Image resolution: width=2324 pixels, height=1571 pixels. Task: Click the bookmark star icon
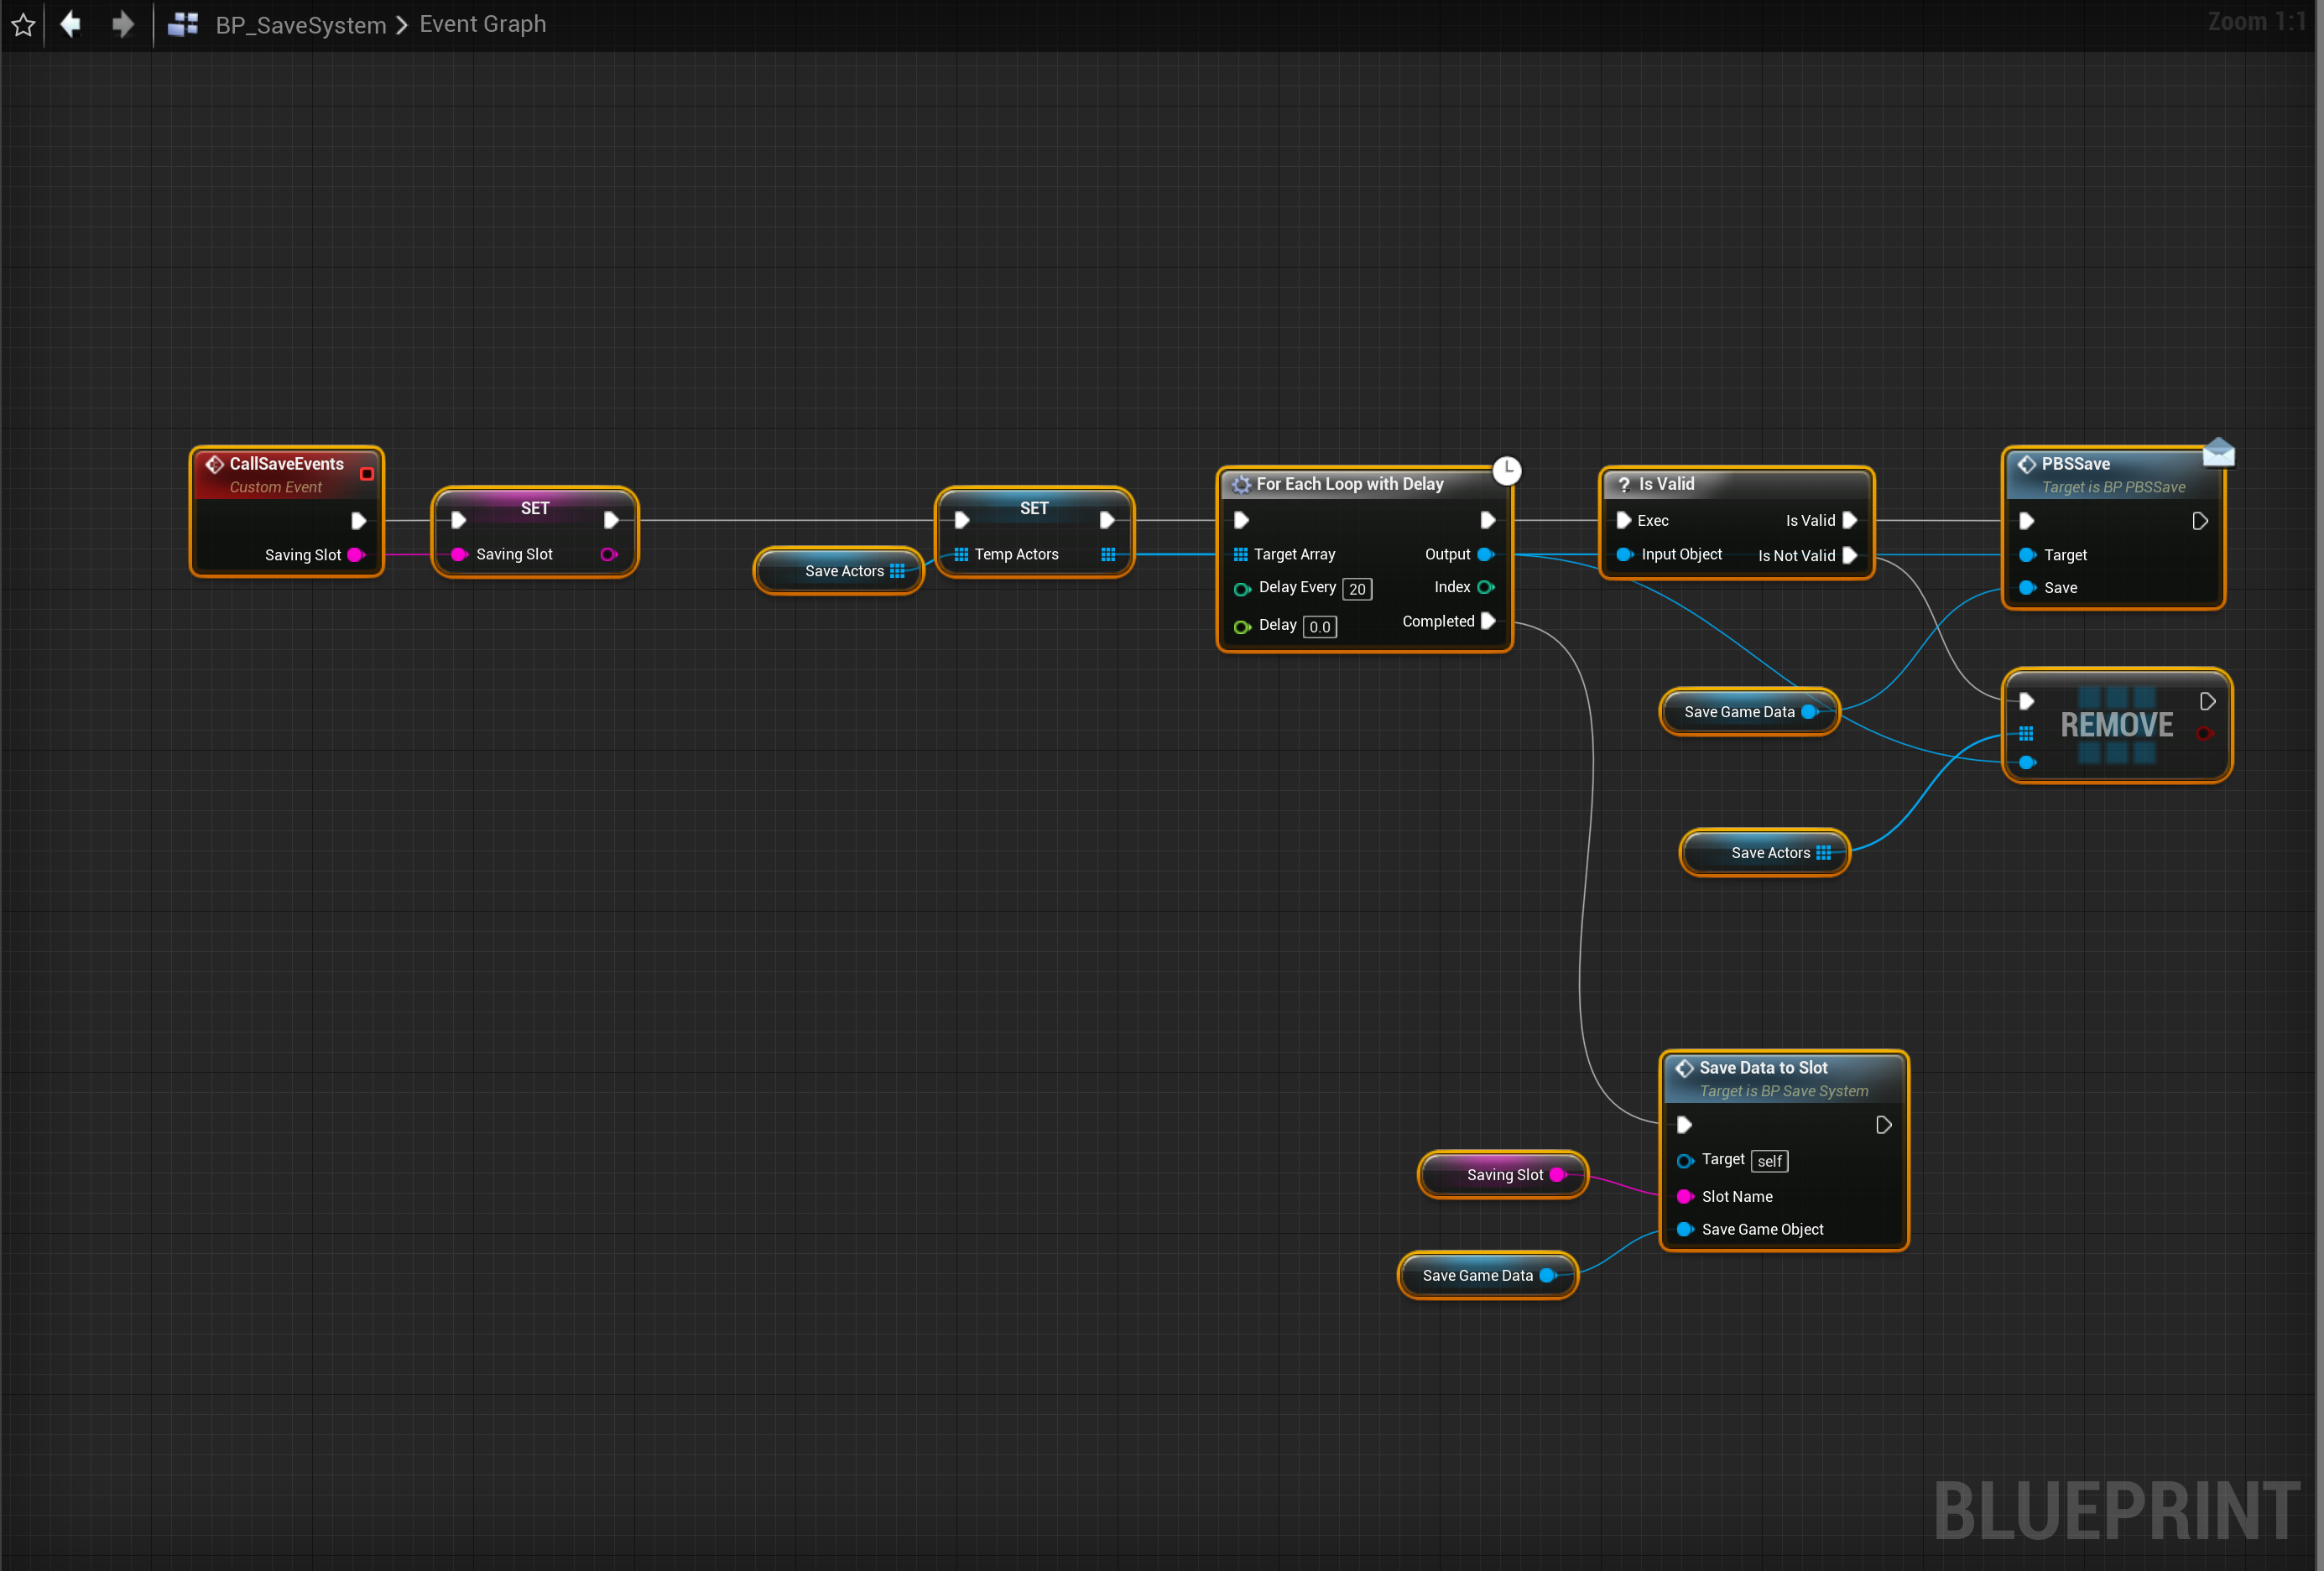coord(23,24)
